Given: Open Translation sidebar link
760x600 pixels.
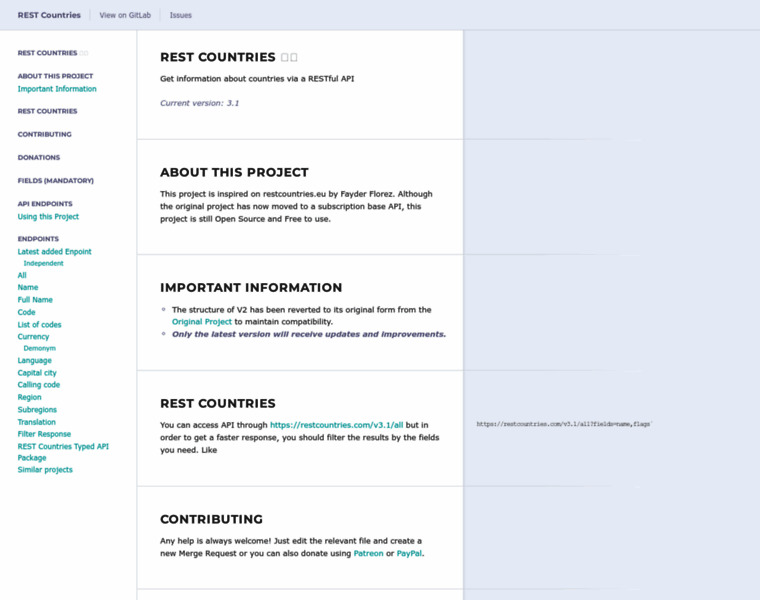Looking at the screenshot, I should click(x=36, y=422).
